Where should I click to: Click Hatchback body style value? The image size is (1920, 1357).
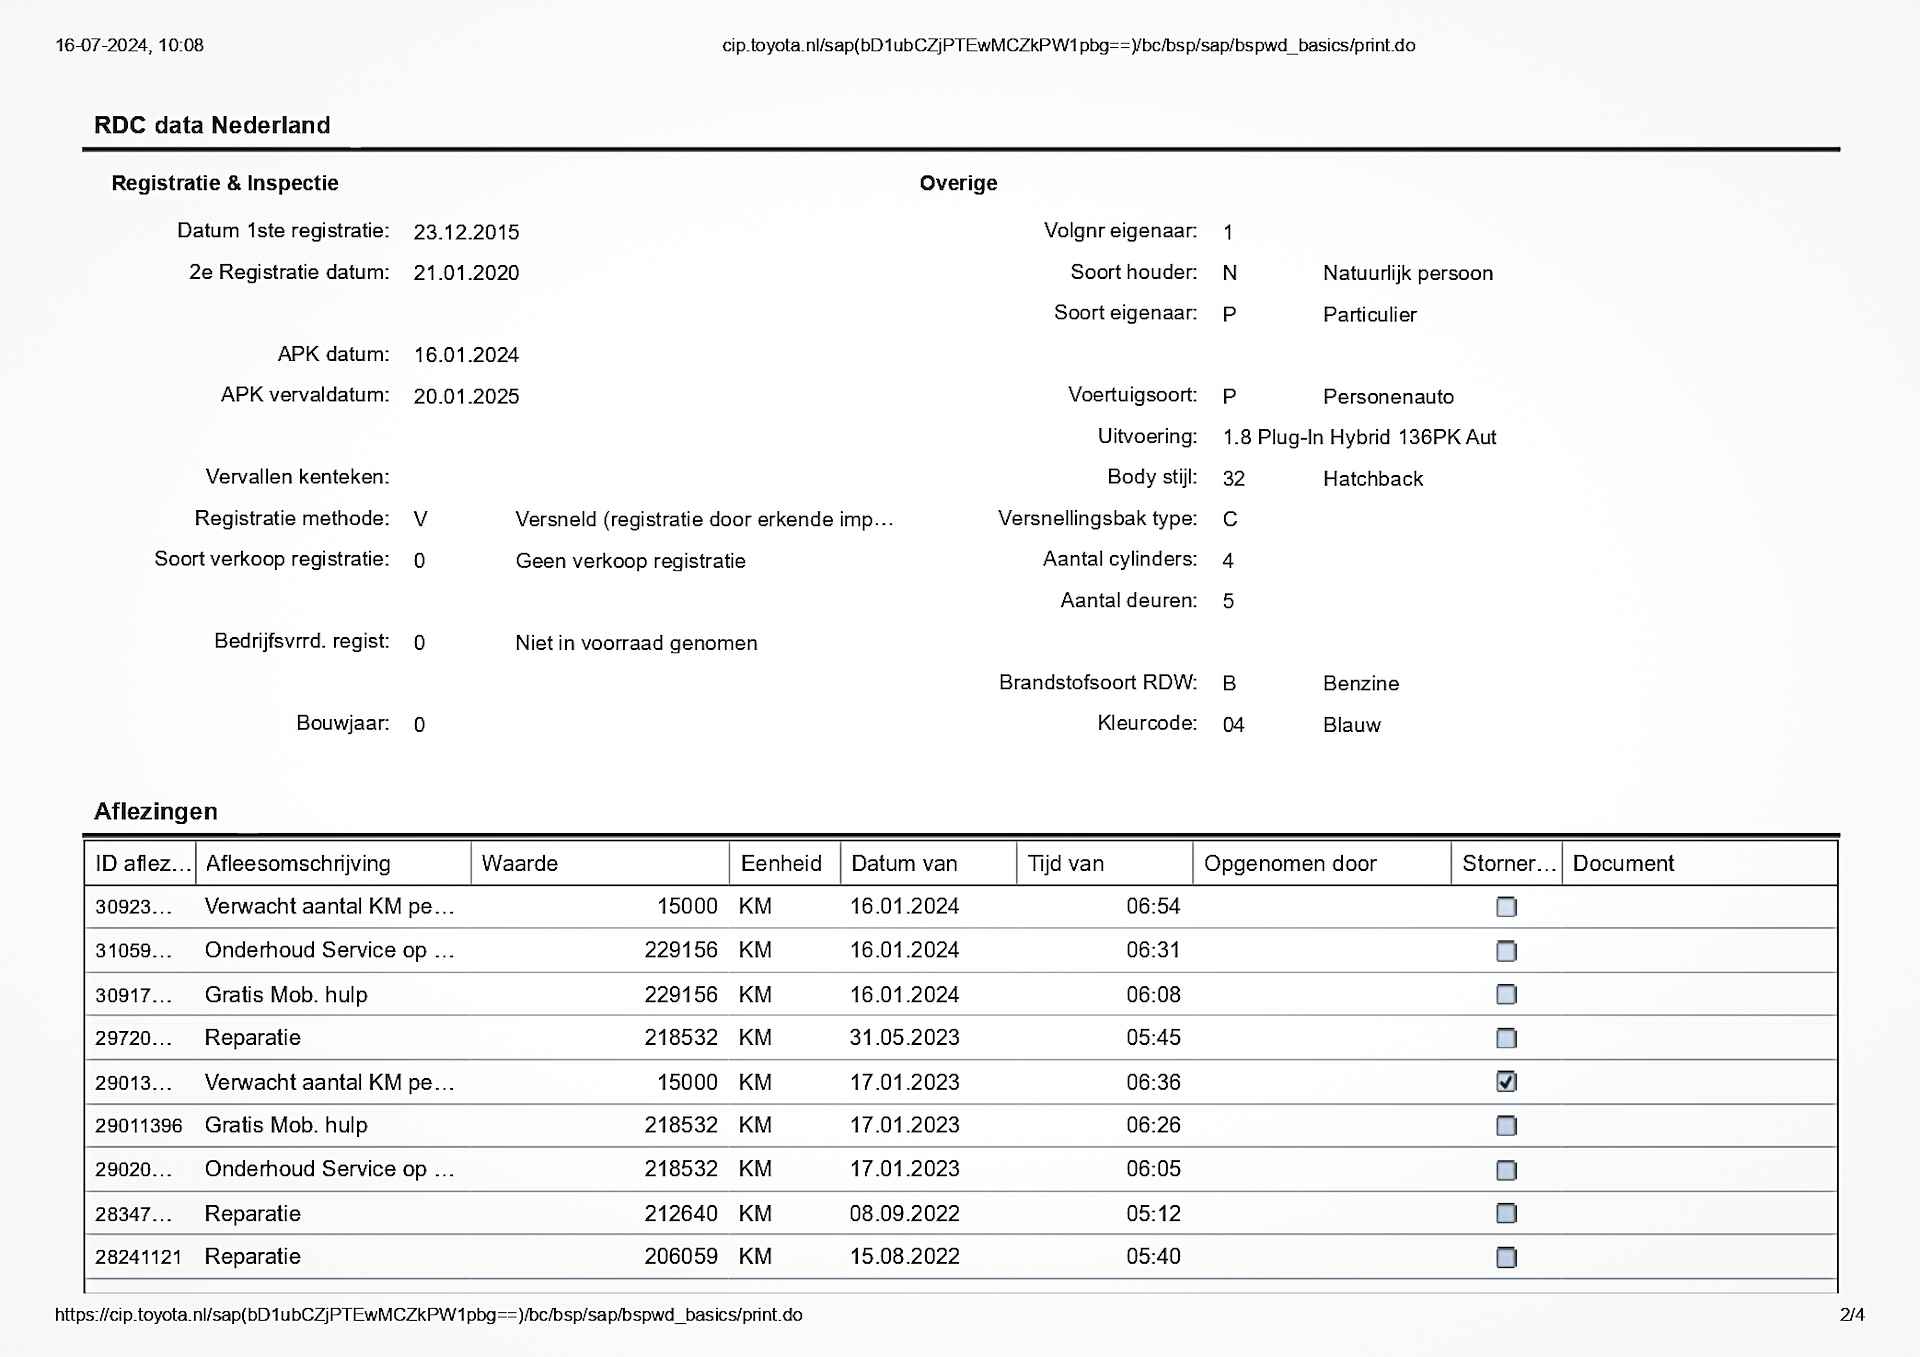1372,478
